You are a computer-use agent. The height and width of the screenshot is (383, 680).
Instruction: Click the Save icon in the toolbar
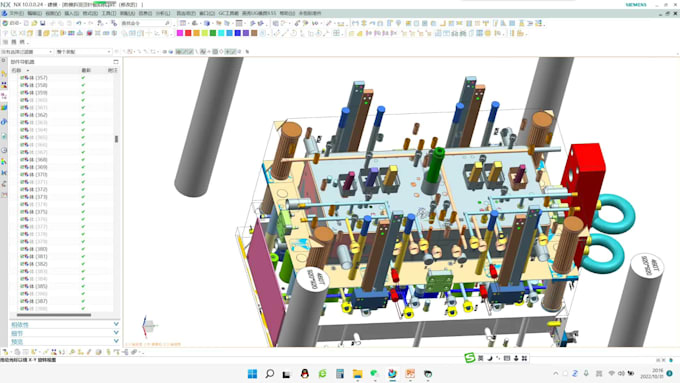tap(42, 23)
